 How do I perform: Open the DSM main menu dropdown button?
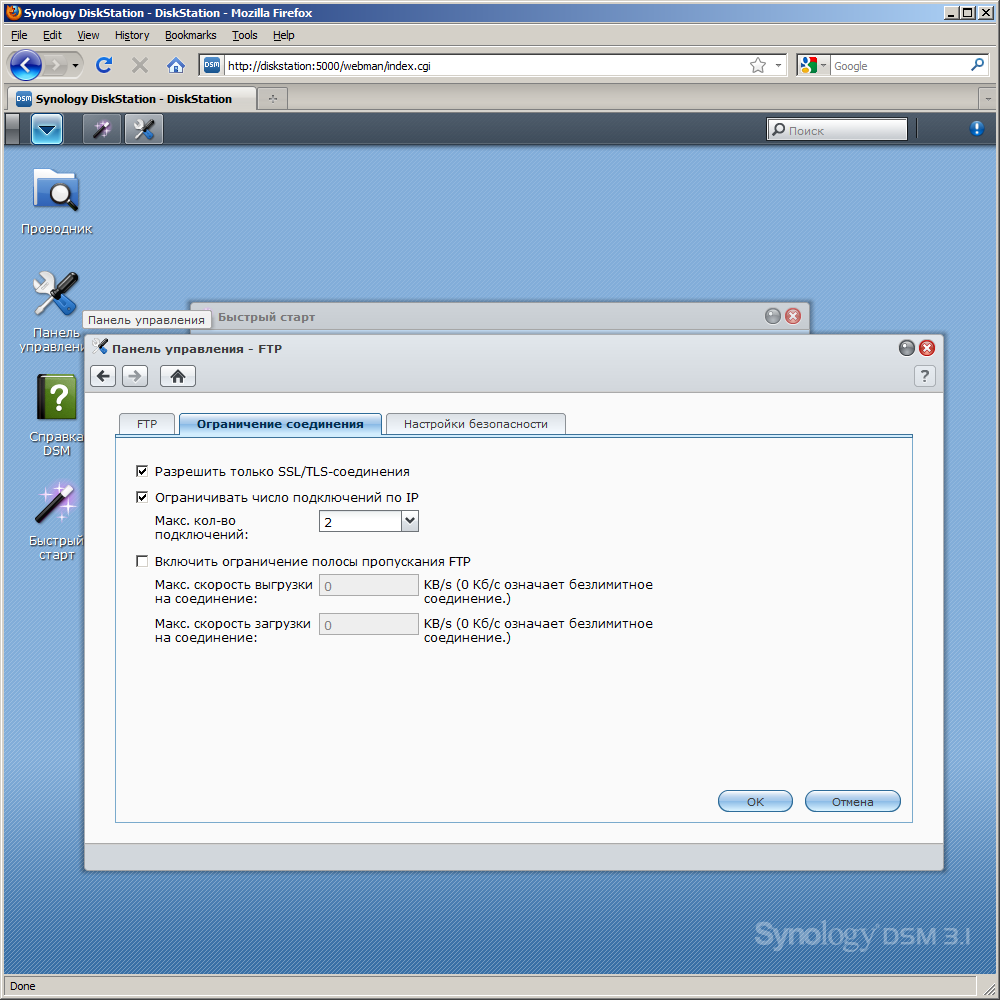(47, 129)
